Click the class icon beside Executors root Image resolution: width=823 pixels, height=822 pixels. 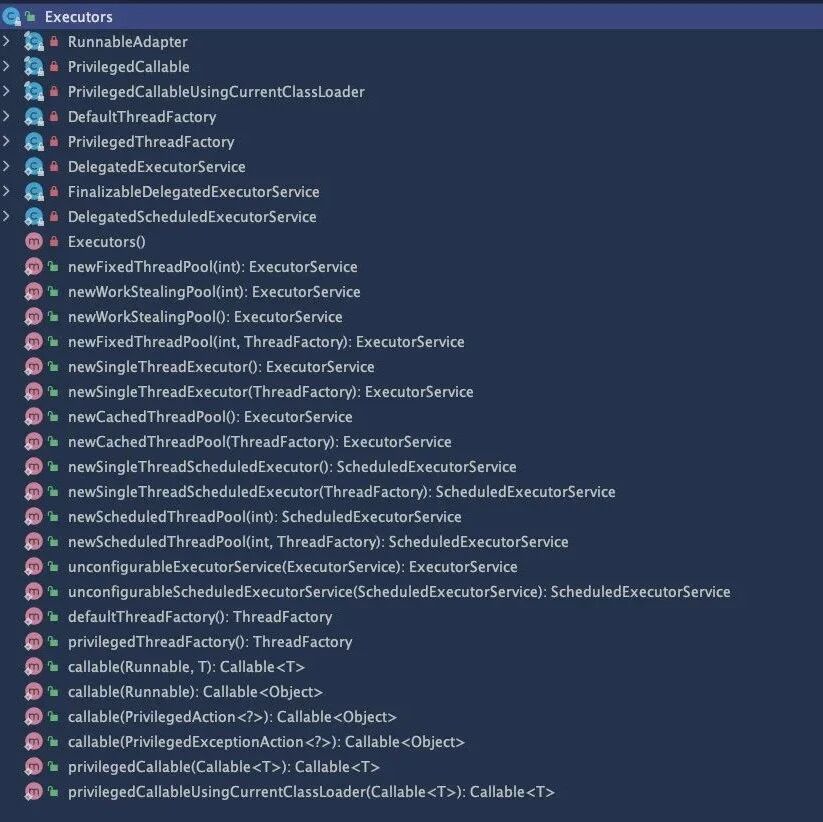[12, 16]
